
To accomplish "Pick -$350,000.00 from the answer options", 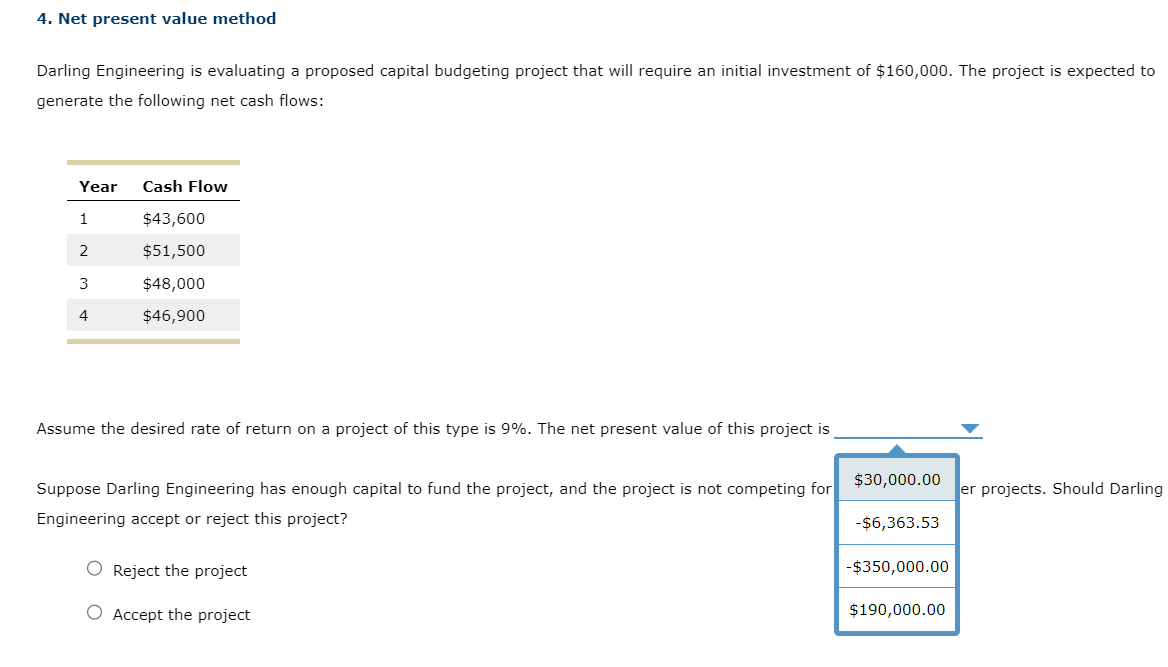I will (x=896, y=565).
